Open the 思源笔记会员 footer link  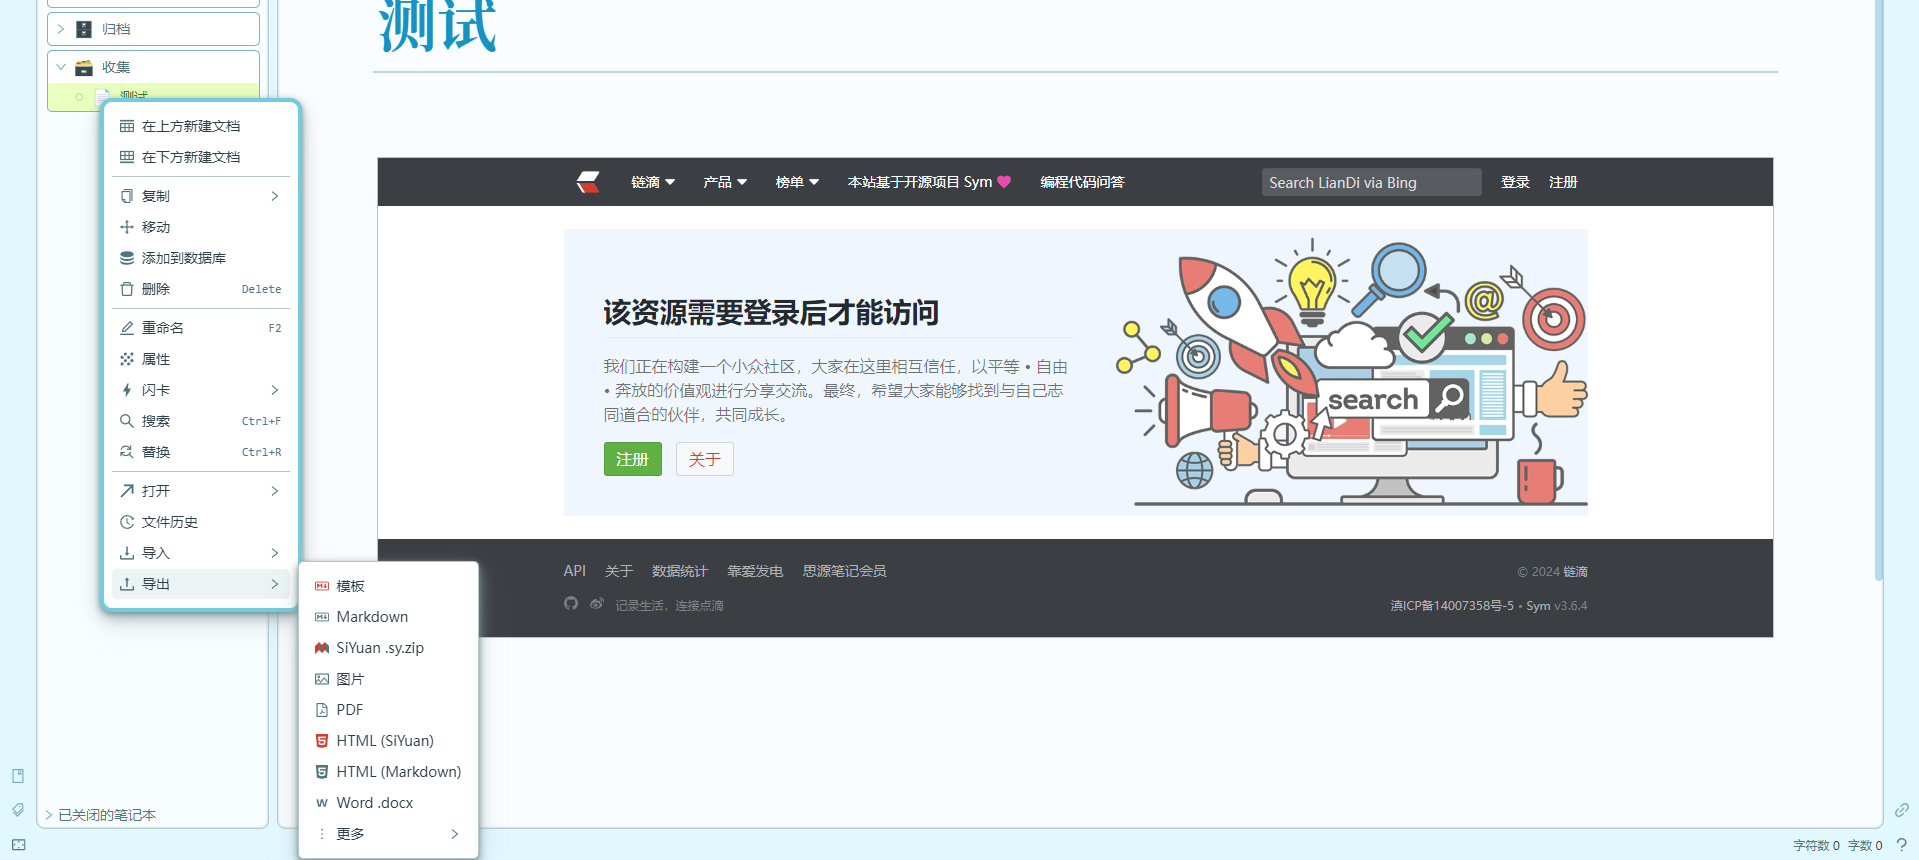pos(845,571)
